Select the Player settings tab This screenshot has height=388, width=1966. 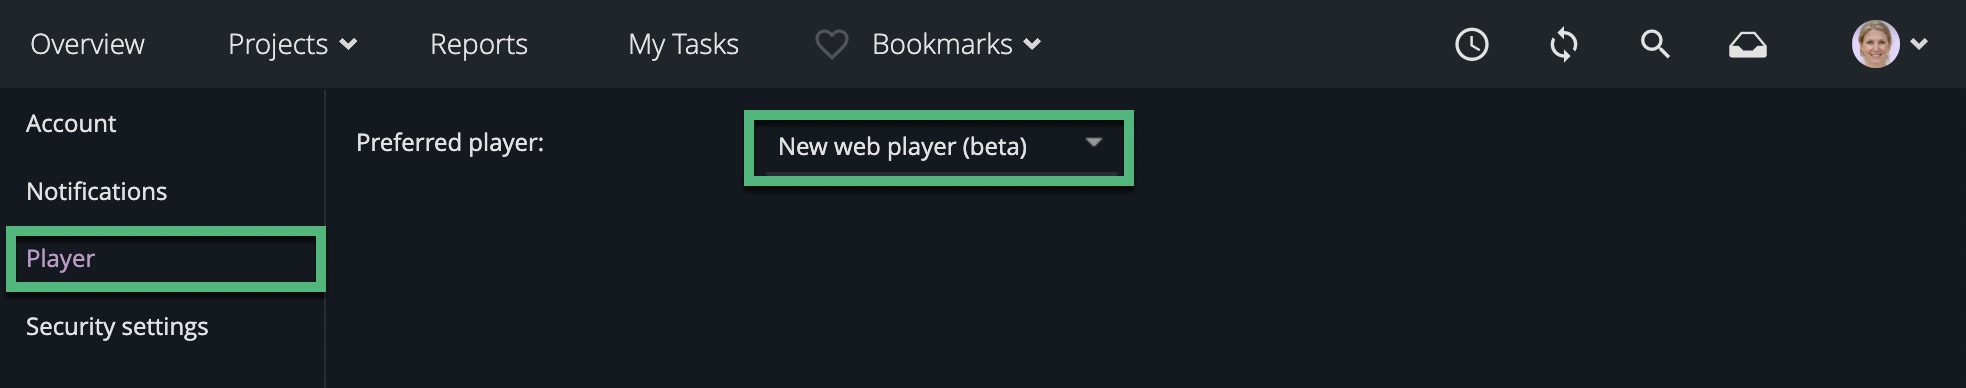pos(166,259)
